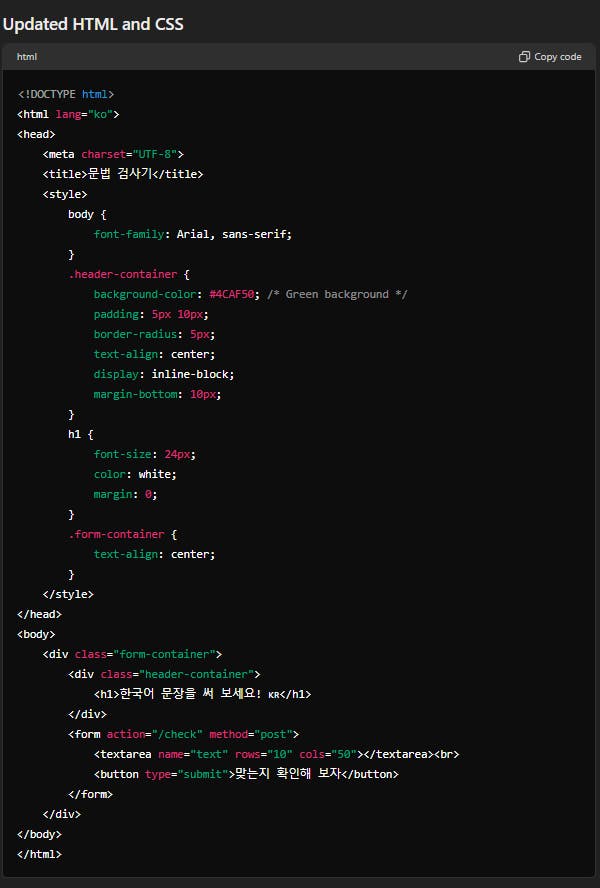Click the button 맞는지 확인해 보자 line
The height and width of the screenshot is (888, 600).
coord(246,774)
